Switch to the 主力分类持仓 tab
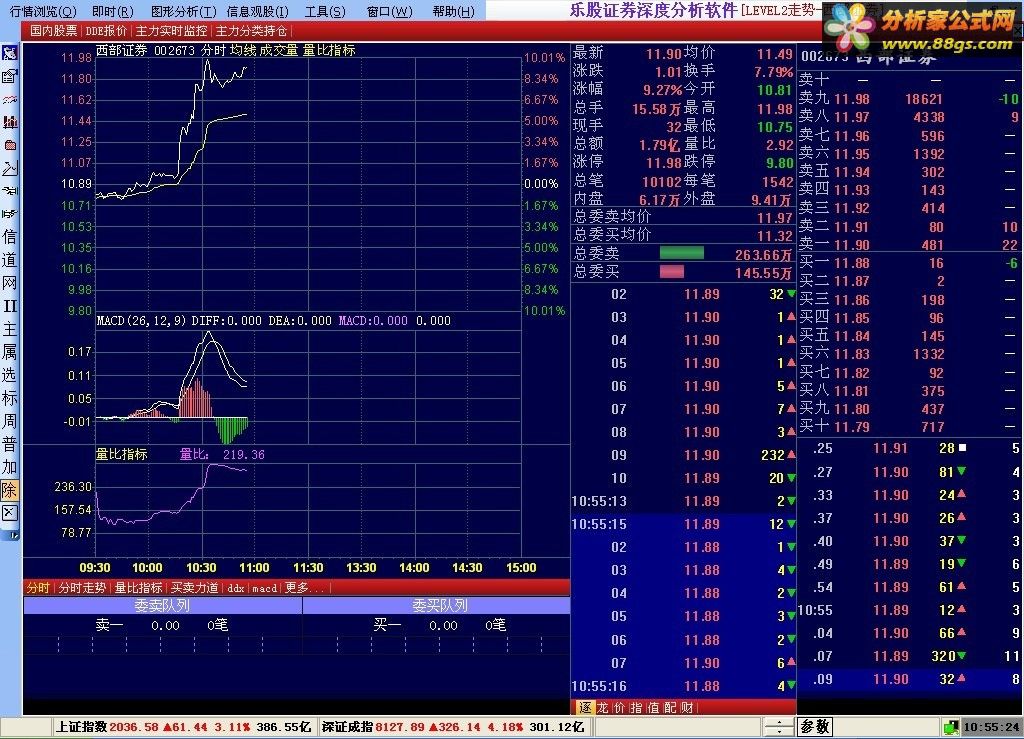The width and height of the screenshot is (1024, 739). pos(251,31)
